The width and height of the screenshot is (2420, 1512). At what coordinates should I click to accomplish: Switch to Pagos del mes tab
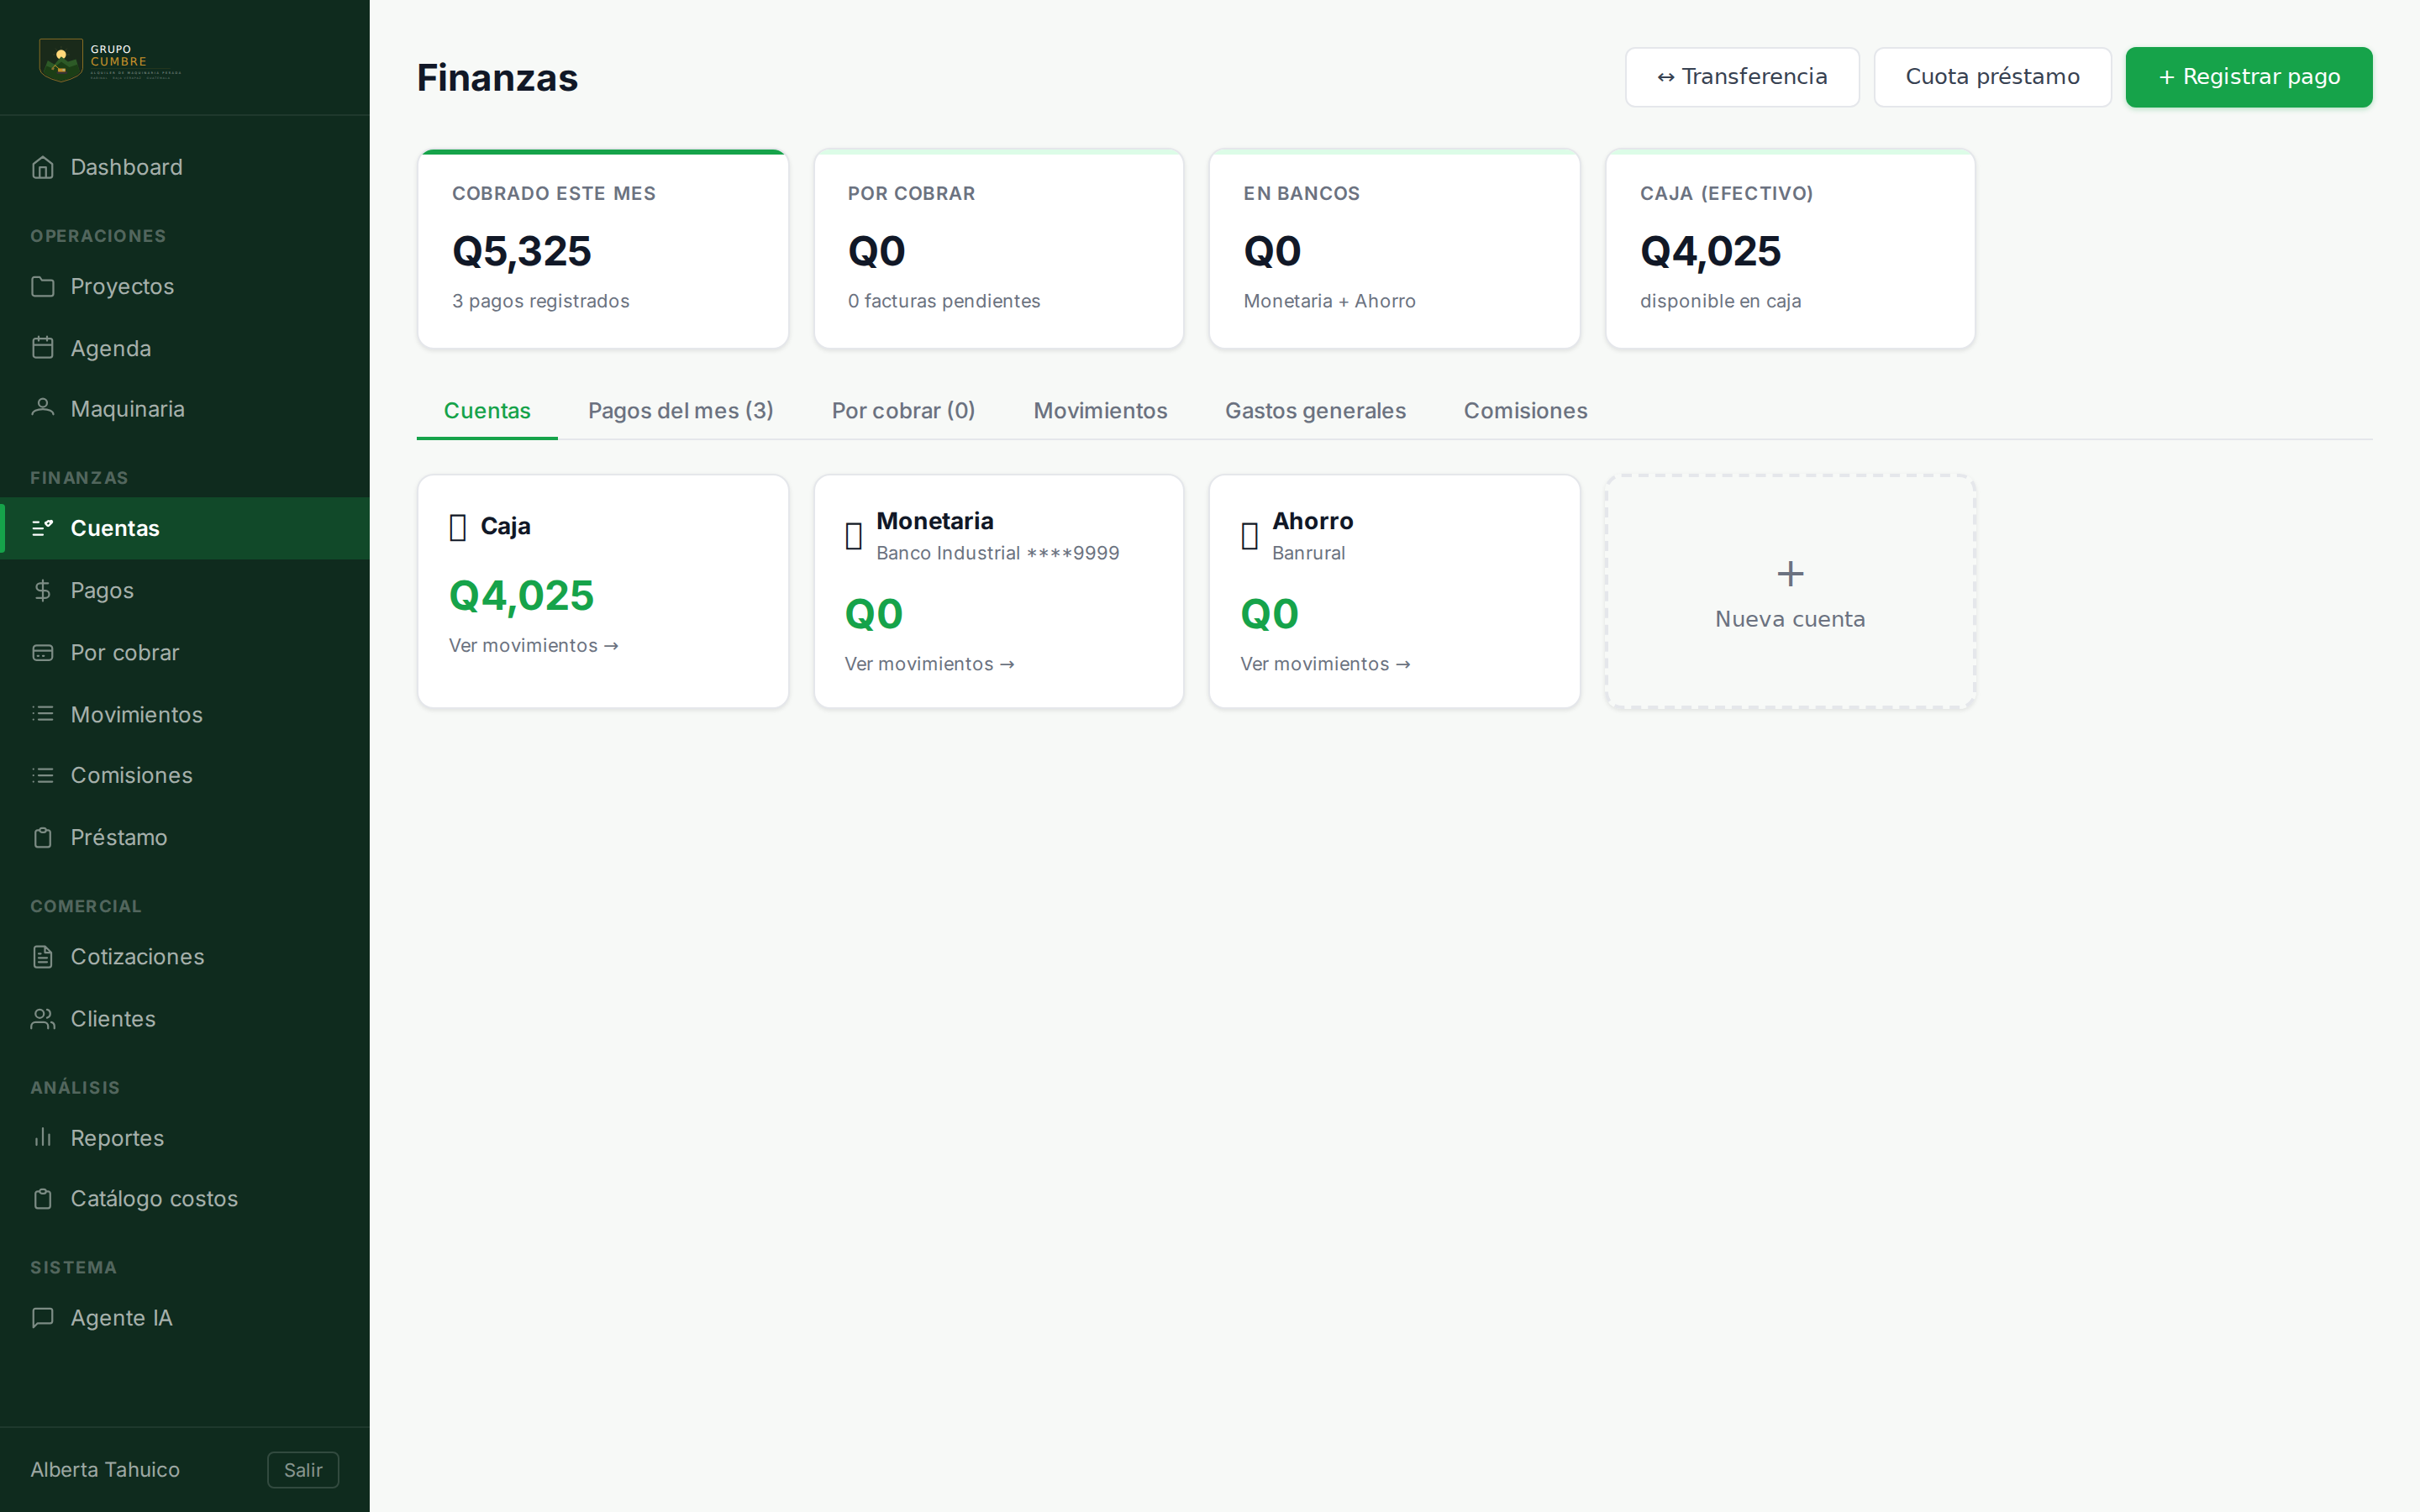[x=680, y=411]
